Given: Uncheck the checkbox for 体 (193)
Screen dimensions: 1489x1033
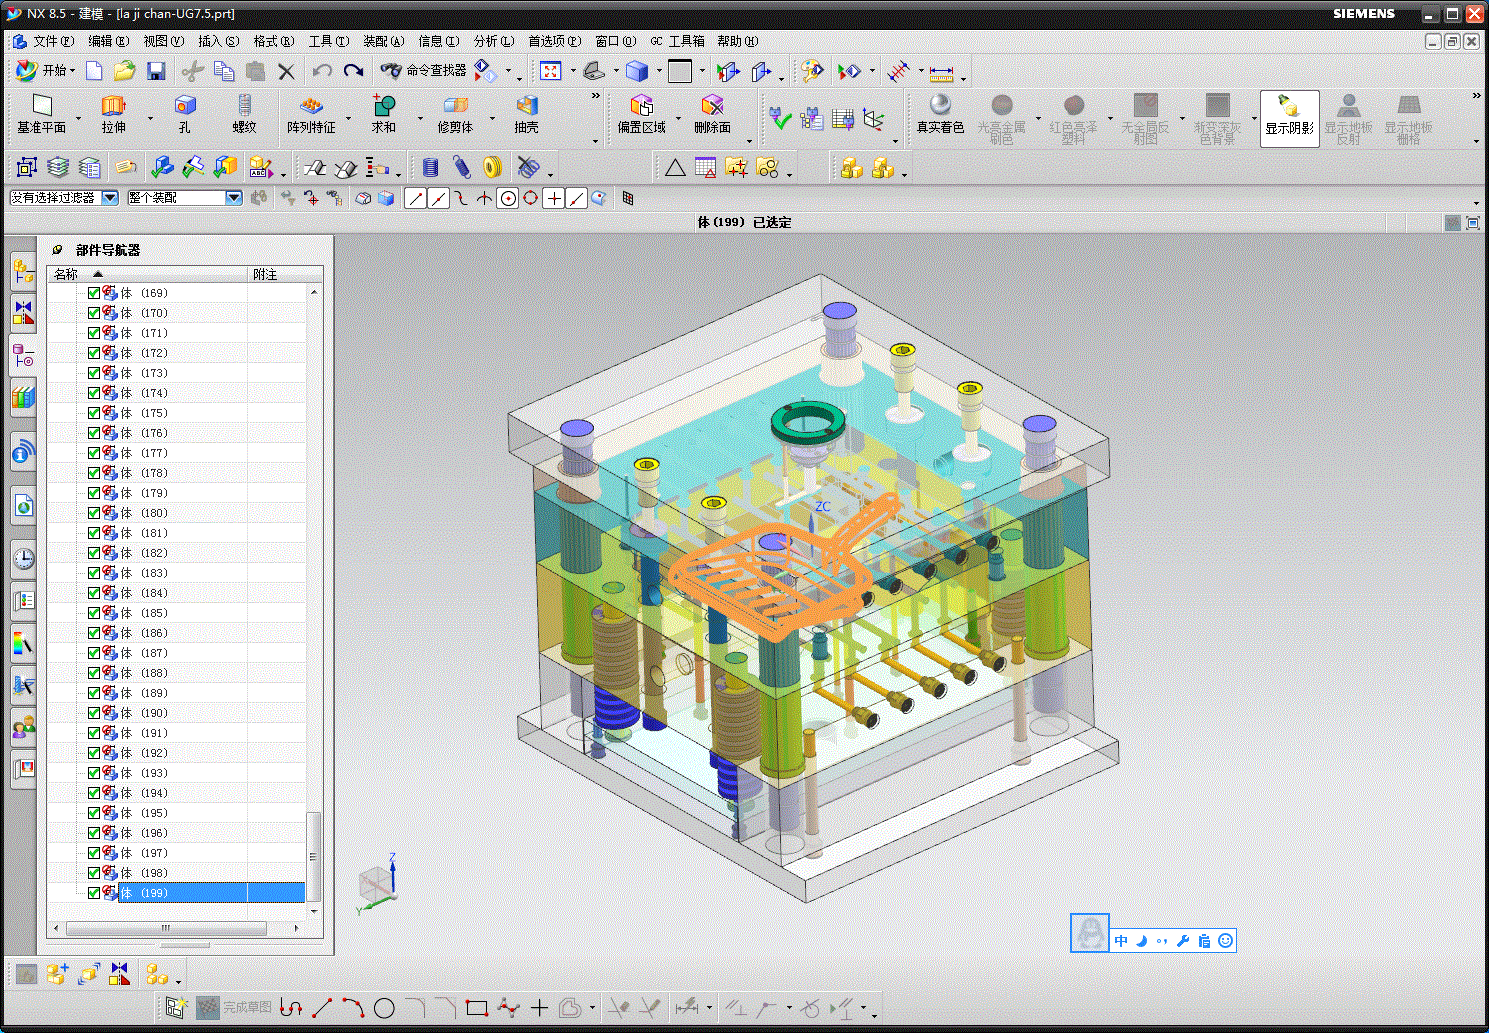Looking at the screenshot, I should coord(94,773).
